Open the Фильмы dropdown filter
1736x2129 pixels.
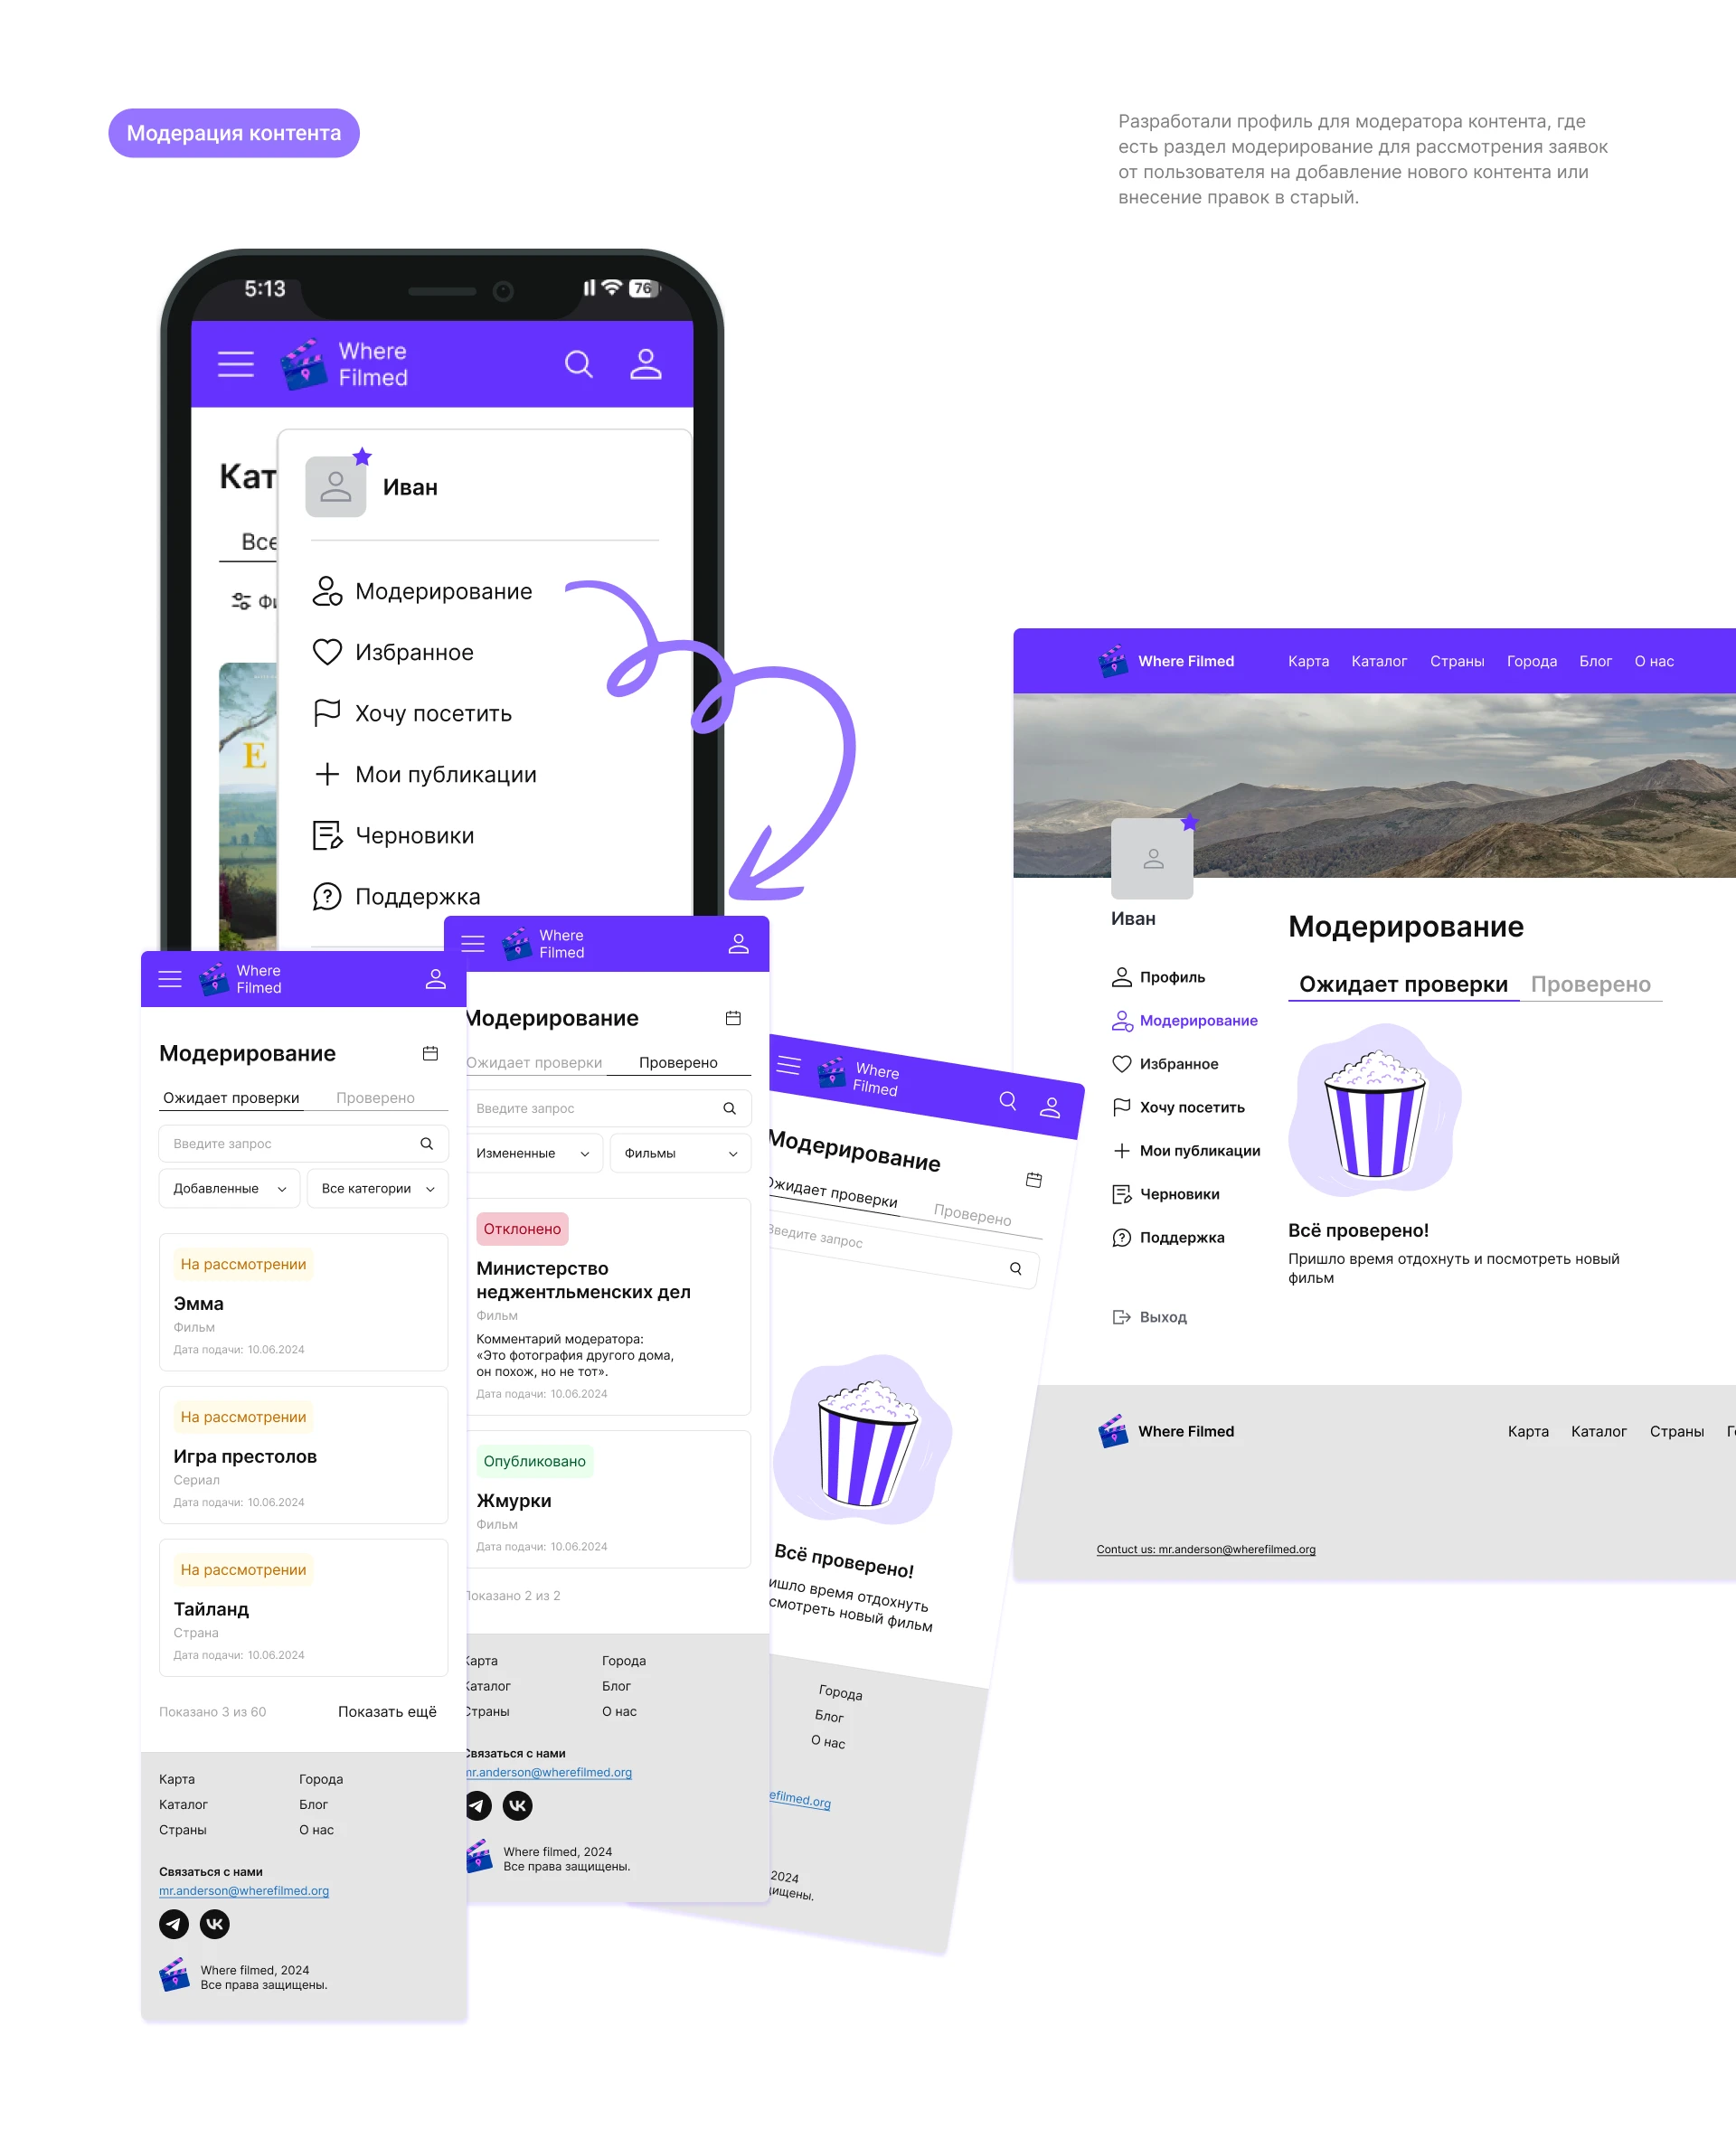680,1153
